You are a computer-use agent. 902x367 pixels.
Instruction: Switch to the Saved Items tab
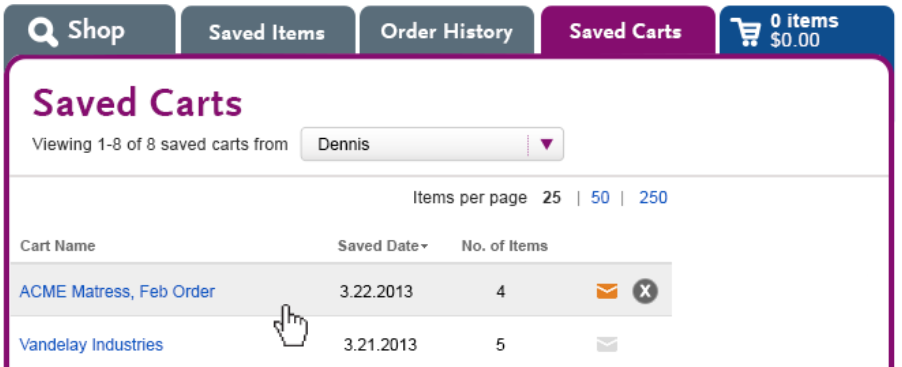click(267, 32)
